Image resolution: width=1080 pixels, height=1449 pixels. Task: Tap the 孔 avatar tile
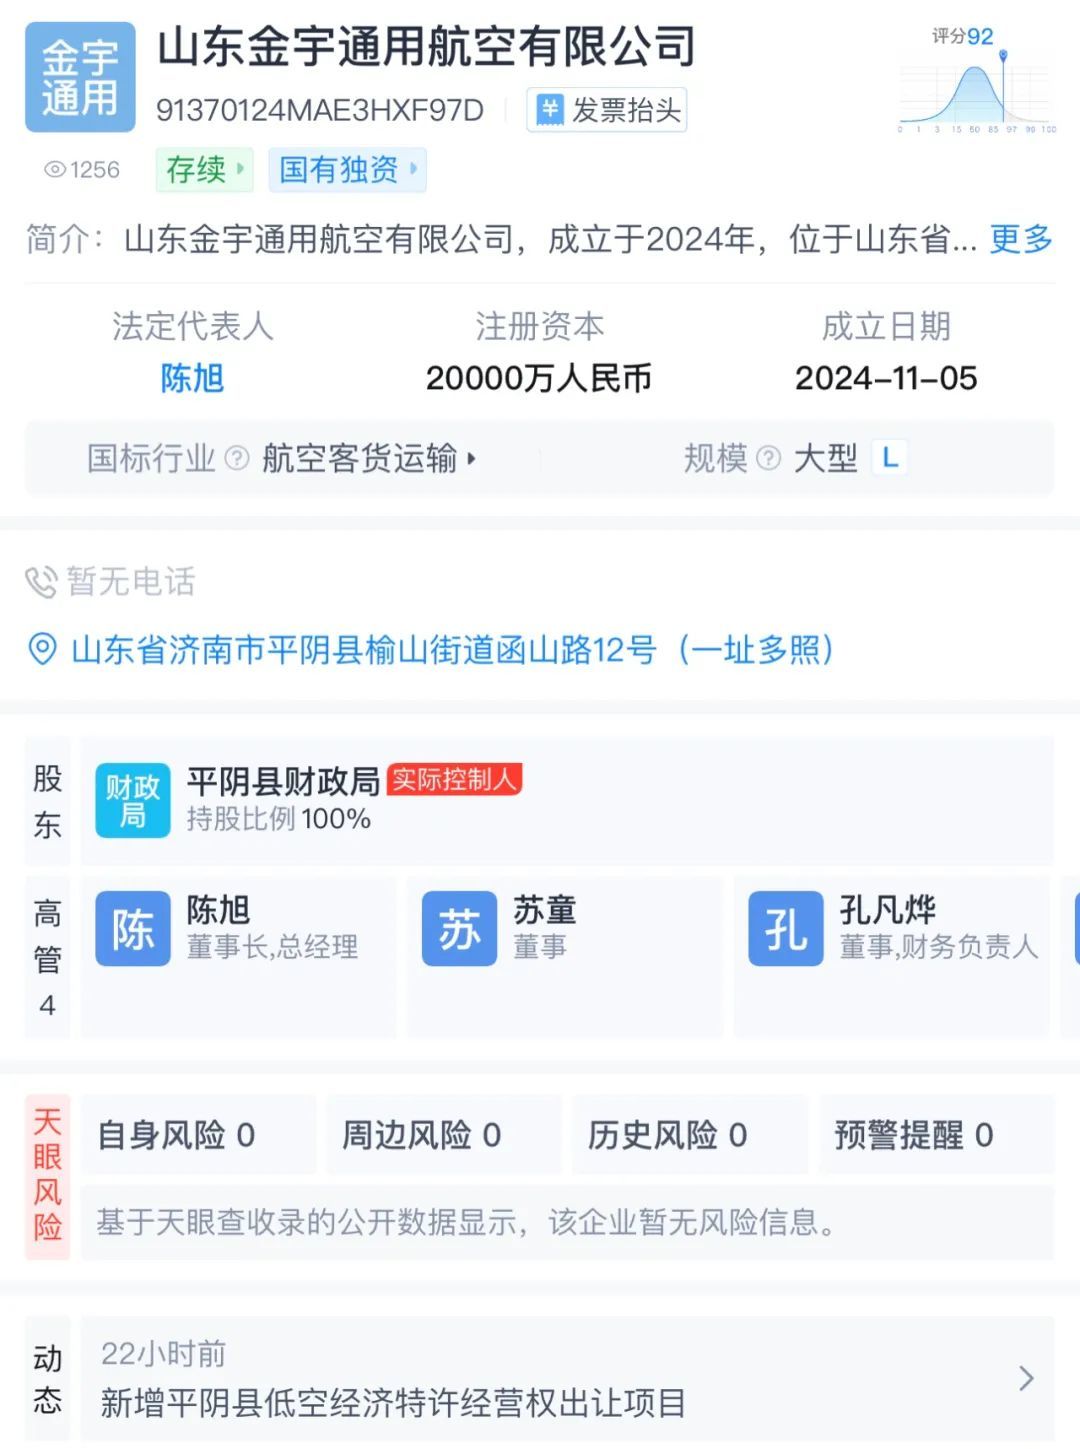tap(786, 929)
